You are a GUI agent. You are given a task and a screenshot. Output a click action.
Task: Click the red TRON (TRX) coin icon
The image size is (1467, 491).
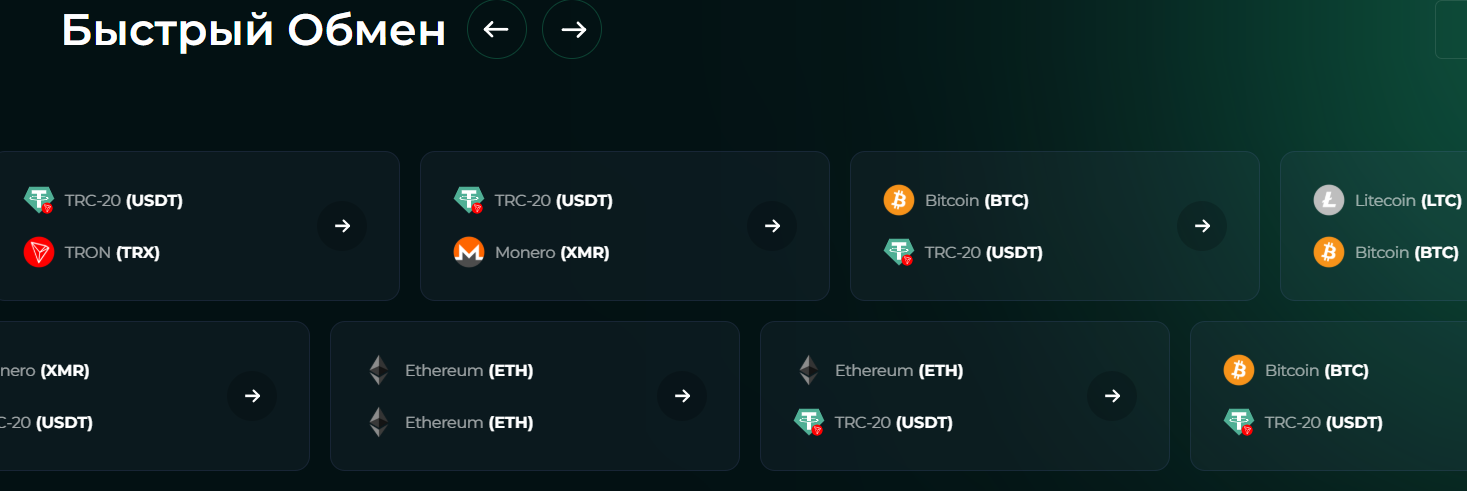tap(39, 252)
